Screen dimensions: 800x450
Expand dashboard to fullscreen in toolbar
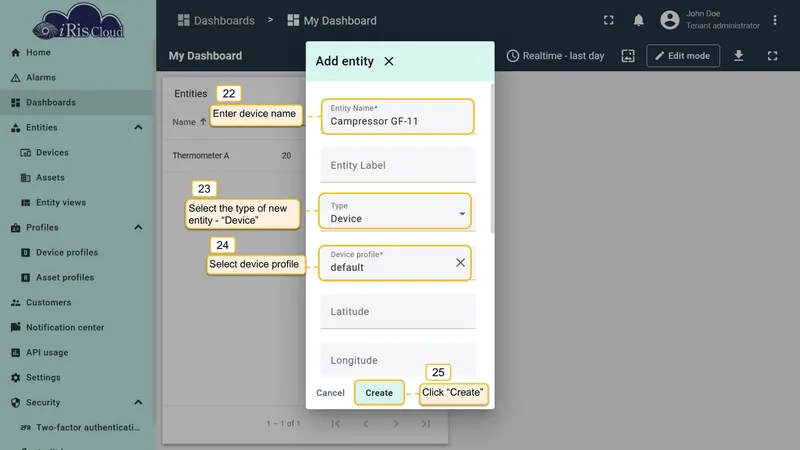(x=772, y=56)
